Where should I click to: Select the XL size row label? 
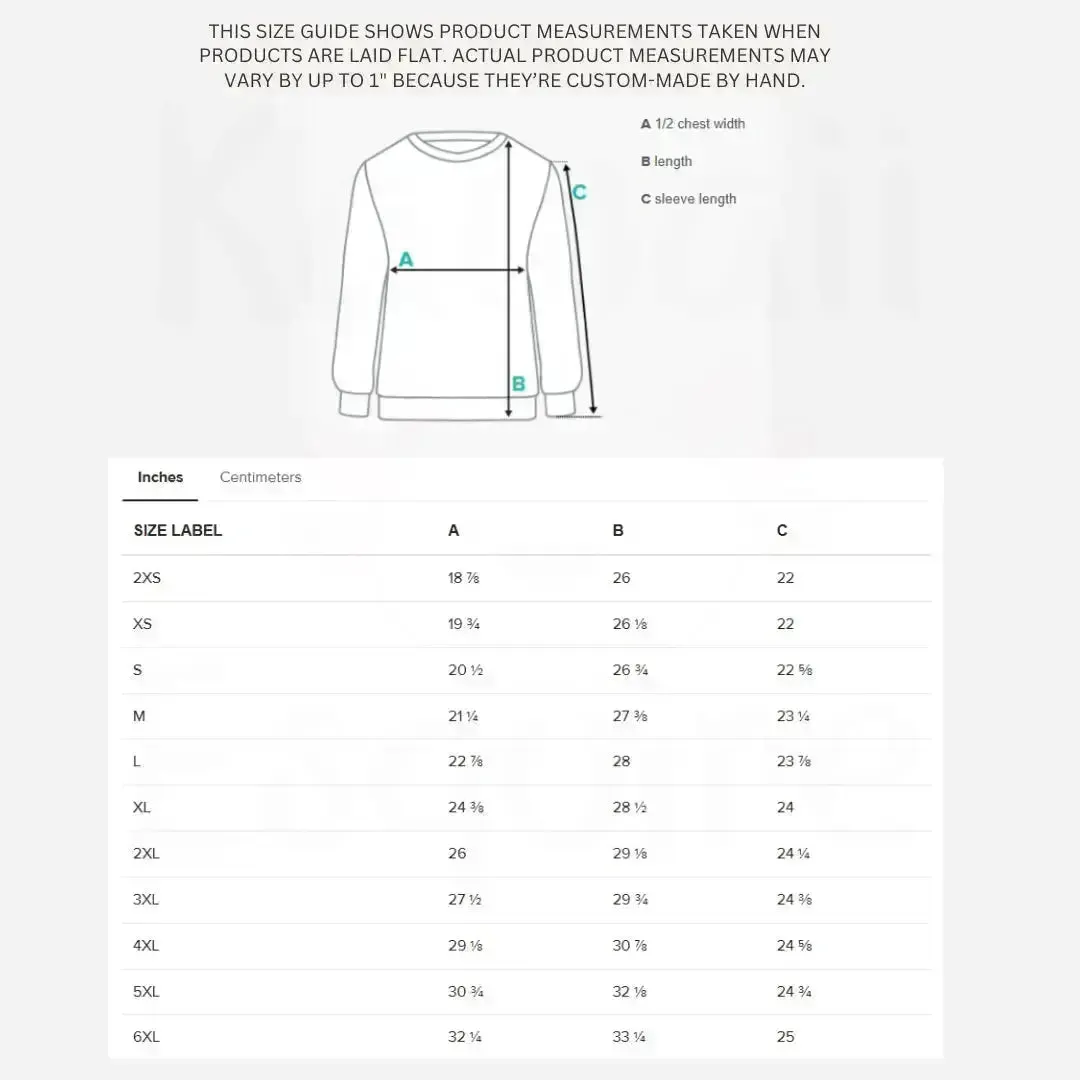pyautogui.click(x=142, y=807)
